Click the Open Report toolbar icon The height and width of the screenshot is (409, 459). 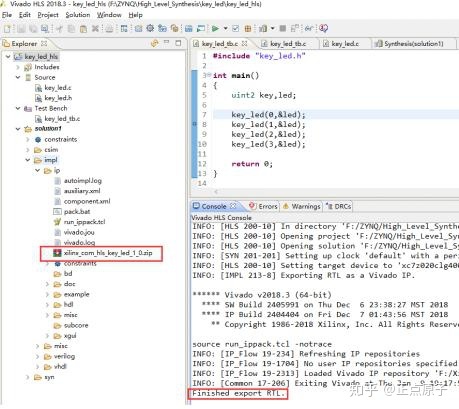click(263, 29)
